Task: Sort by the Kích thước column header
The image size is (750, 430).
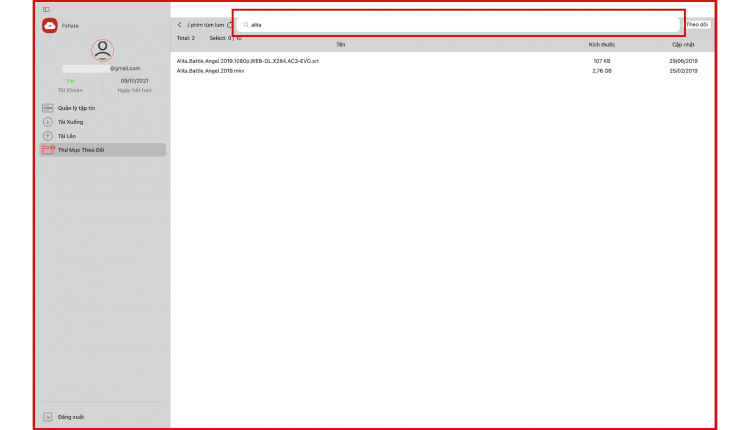Action: click(602, 44)
